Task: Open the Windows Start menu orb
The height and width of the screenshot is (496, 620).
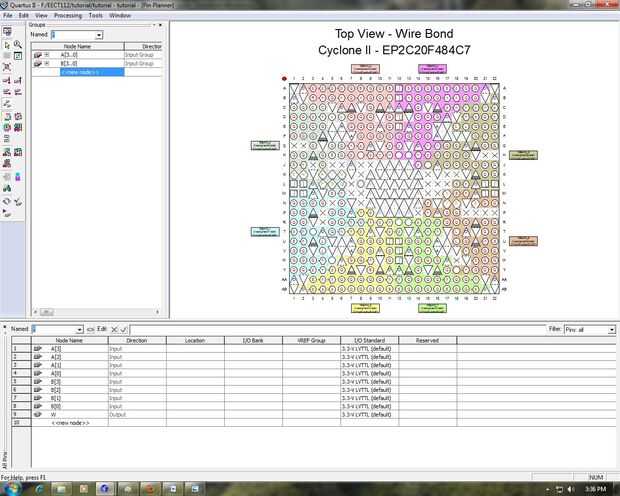Action: click(x=12, y=489)
